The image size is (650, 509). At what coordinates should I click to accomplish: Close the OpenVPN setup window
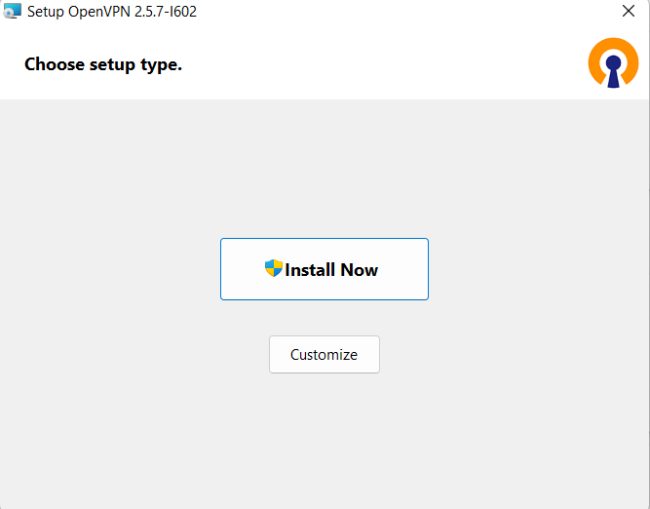[628, 11]
